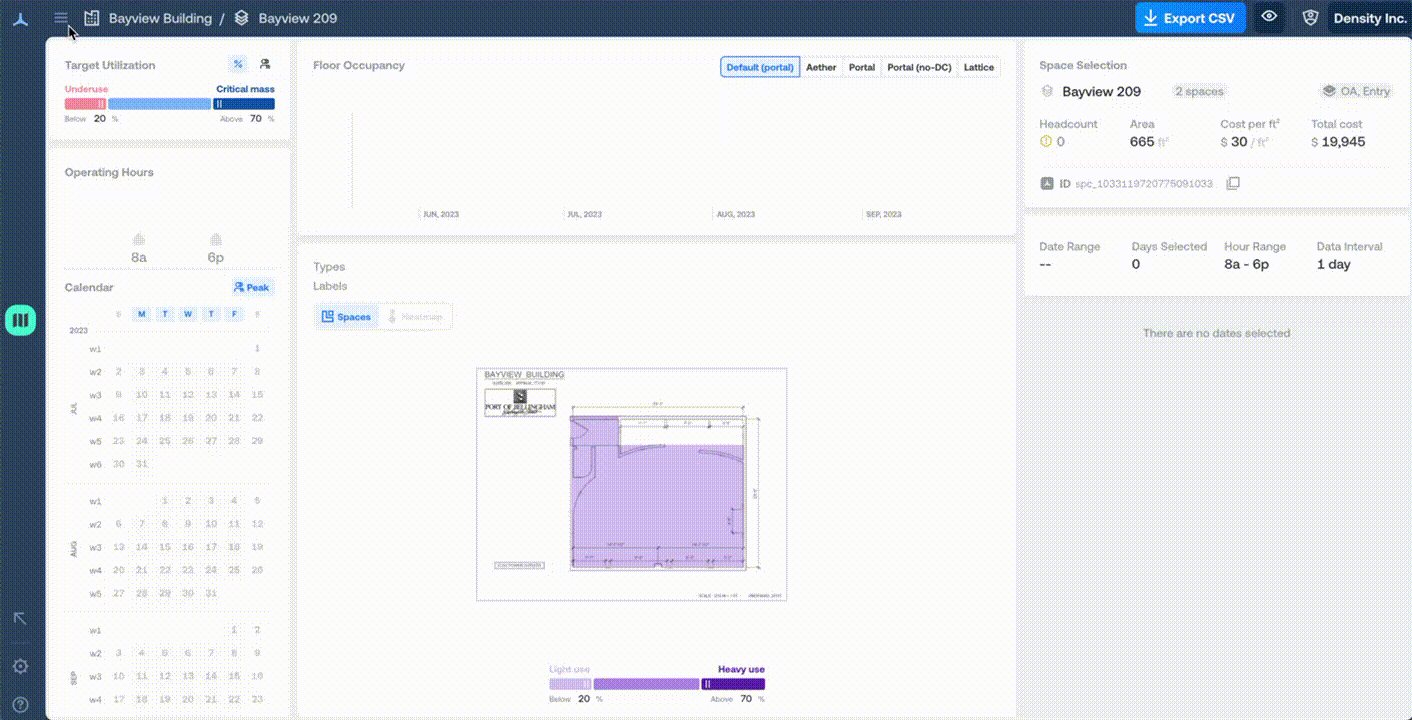This screenshot has height=720, width=1412.
Task: Switch to the Aether tab
Action: click(x=821, y=67)
